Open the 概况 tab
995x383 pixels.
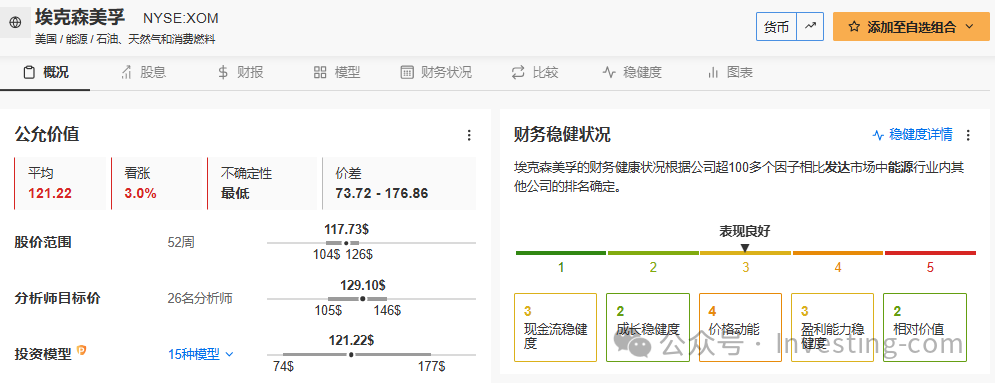tap(45, 72)
